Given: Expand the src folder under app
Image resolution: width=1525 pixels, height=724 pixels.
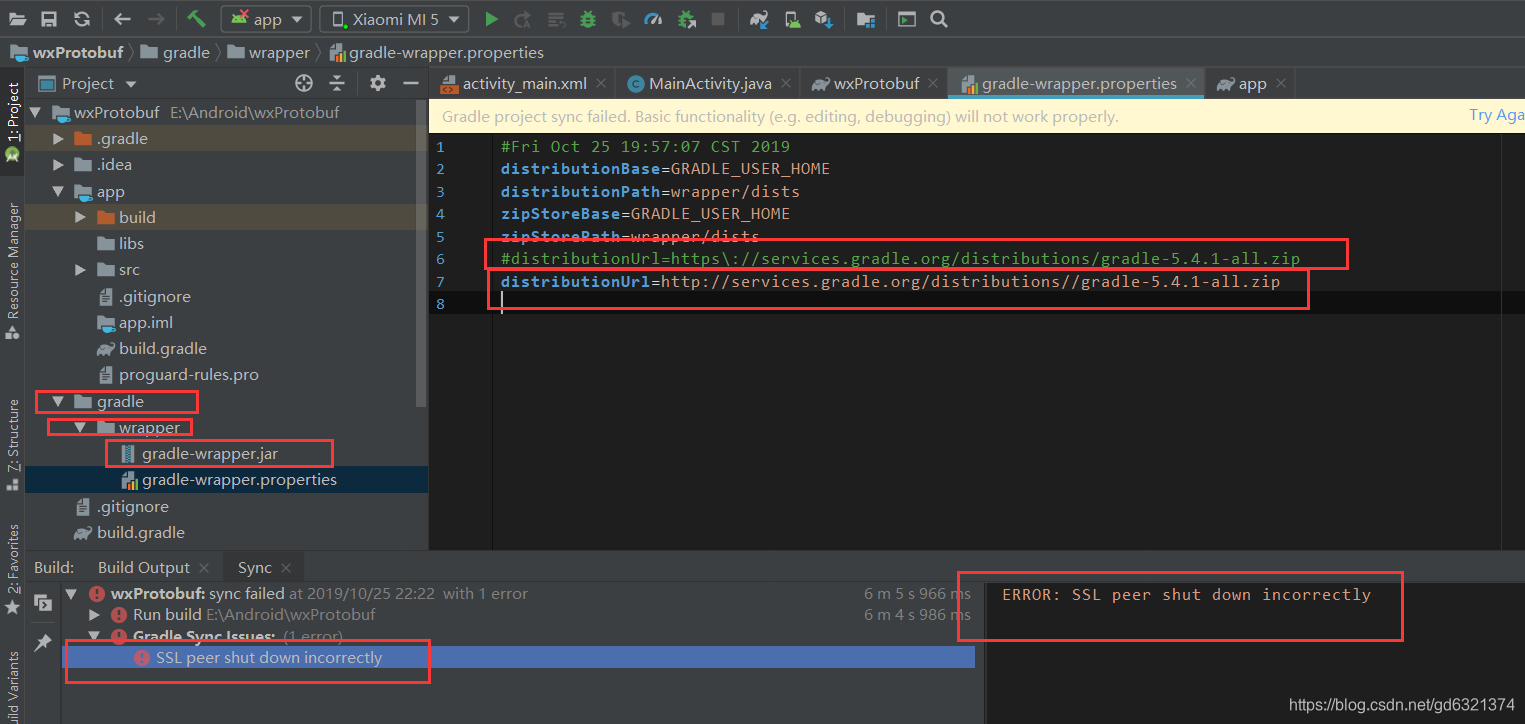Looking at the screenshot, I should 80,269.
